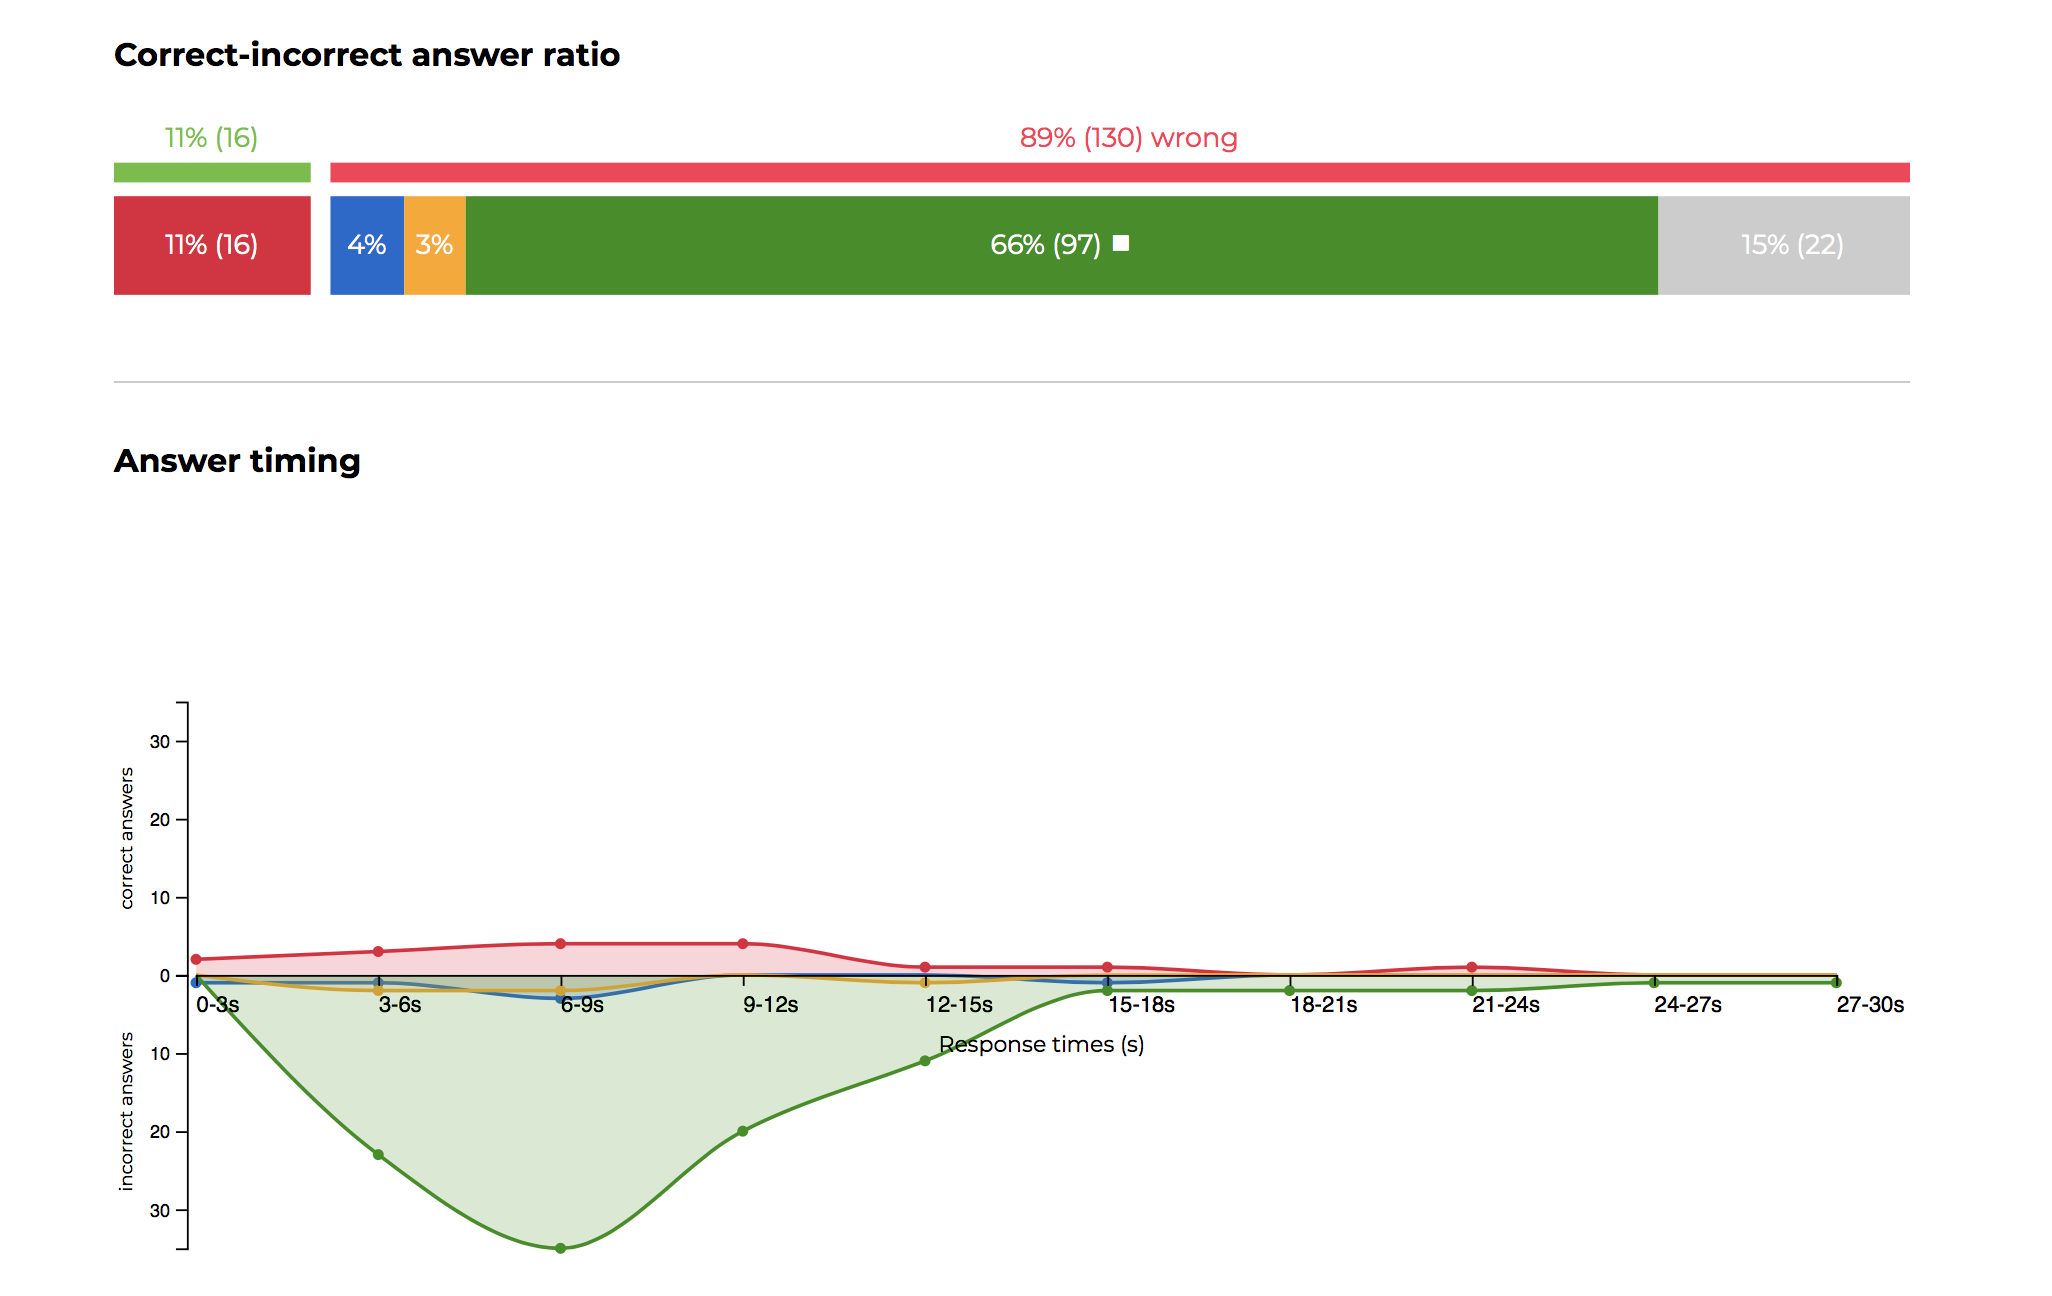Click the "Response times (s)" axis label
The height and width of the screenshot is (1296, 2052).
tap(1041, 1044)
